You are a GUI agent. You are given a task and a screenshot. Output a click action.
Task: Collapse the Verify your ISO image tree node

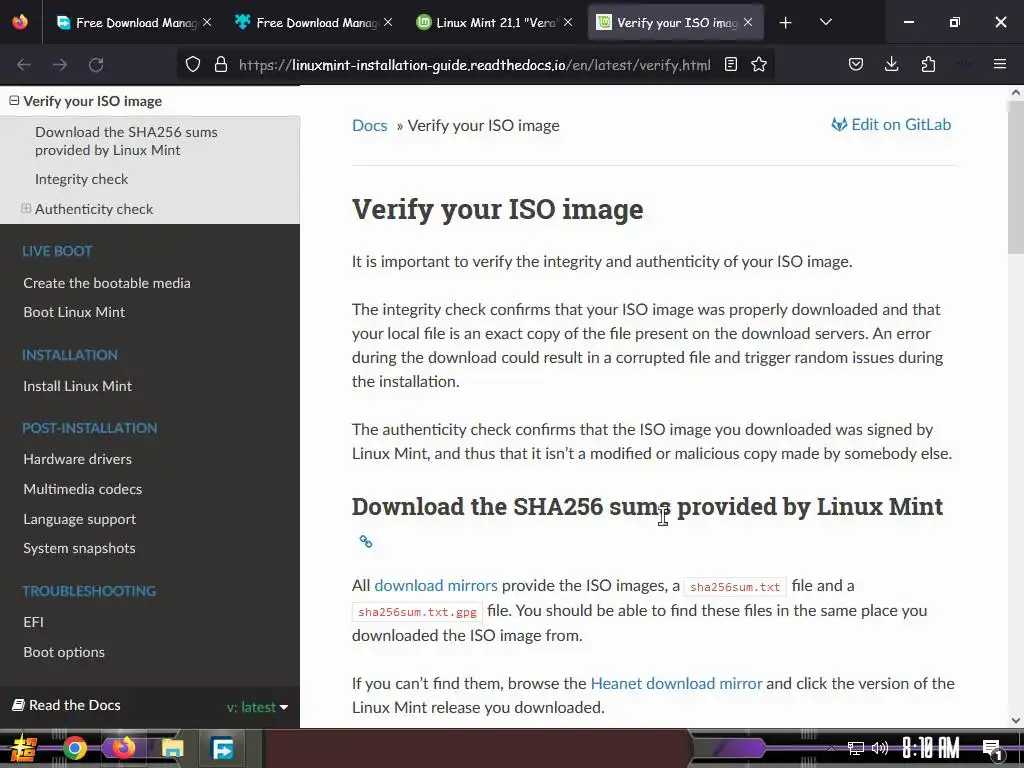coord(14,101)
